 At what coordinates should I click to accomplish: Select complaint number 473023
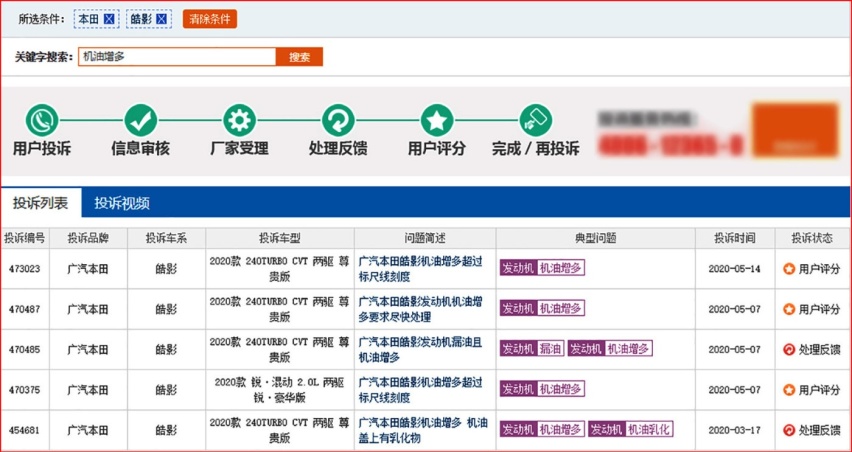(x=25, y=269)
